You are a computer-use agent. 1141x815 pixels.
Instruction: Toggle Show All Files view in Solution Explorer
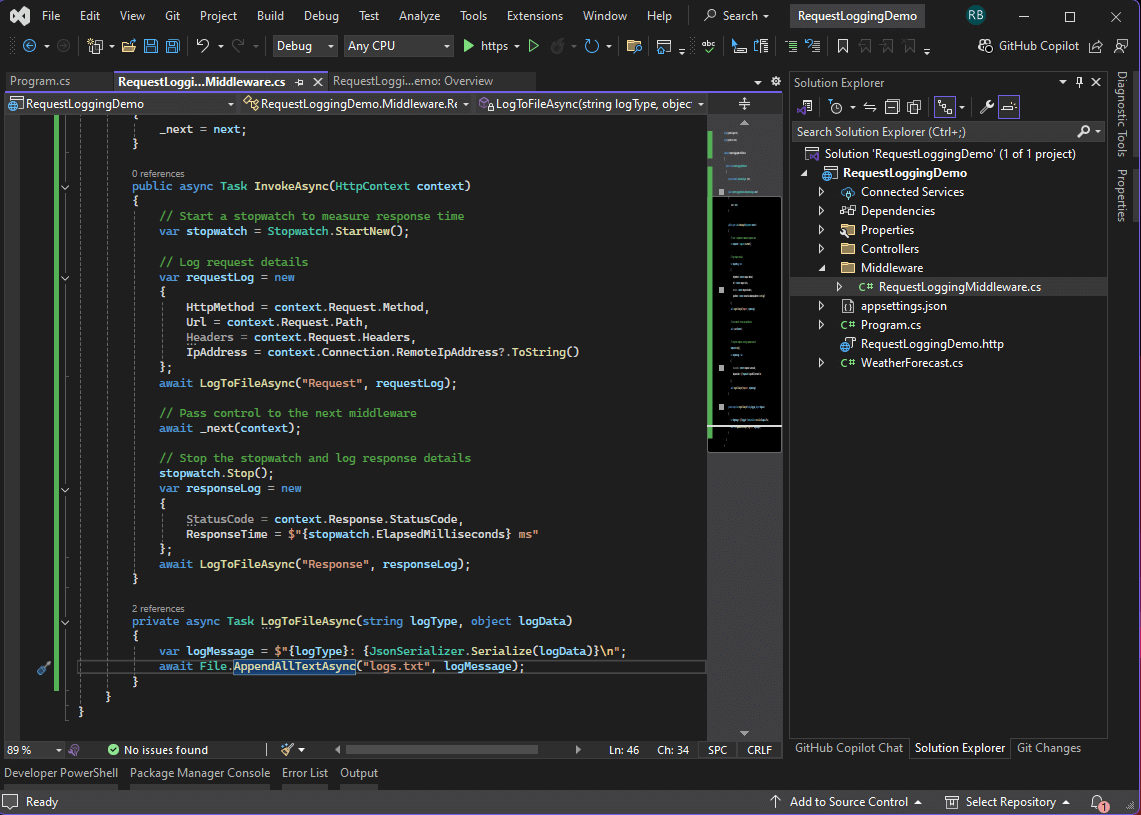point(913,107)
